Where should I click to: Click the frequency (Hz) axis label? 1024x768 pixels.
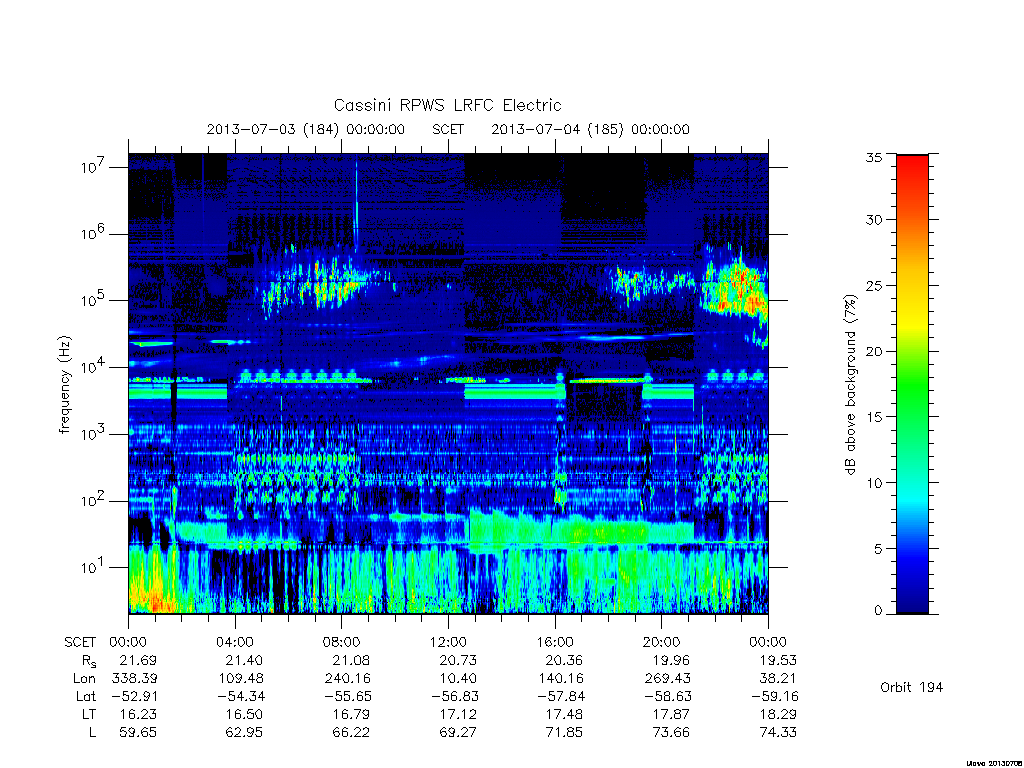coord(64,384)
